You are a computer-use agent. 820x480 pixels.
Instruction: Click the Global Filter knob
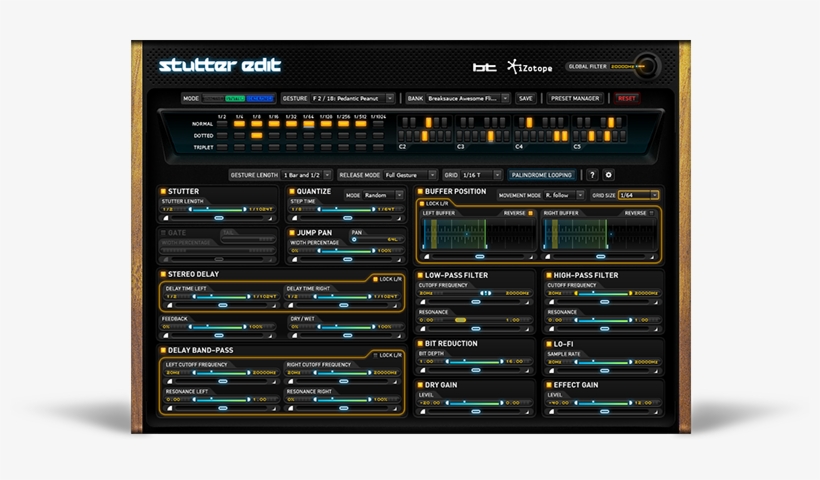(648, 66)
